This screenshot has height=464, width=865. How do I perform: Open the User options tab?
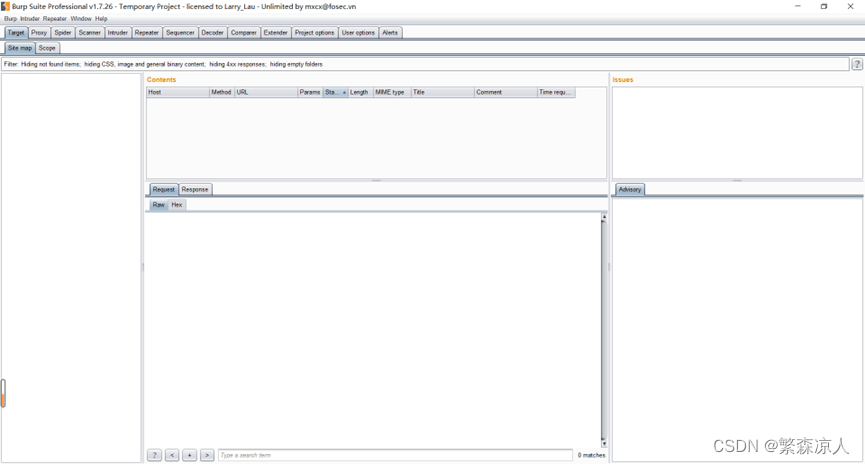[x=358, y=33]
